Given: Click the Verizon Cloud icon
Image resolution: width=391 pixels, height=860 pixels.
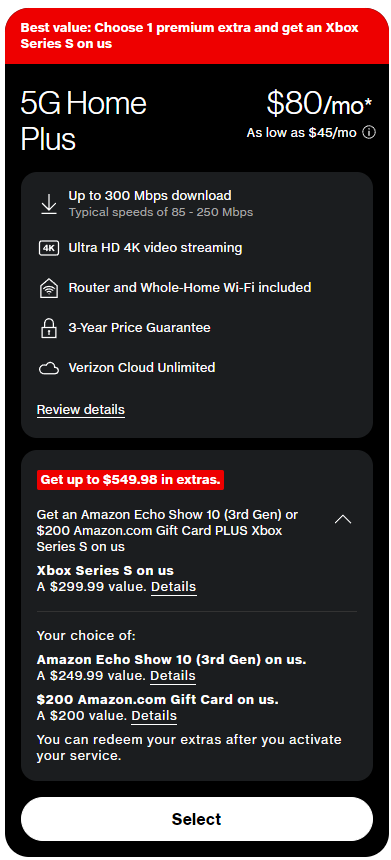Looking at the screenshot, I should [x=49, y=368].
